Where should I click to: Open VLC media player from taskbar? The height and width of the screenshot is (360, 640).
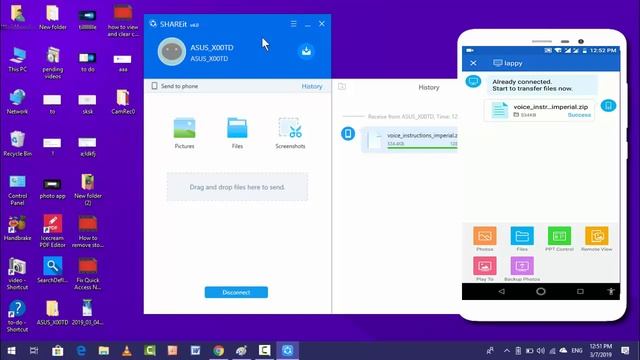coord(127,350)
